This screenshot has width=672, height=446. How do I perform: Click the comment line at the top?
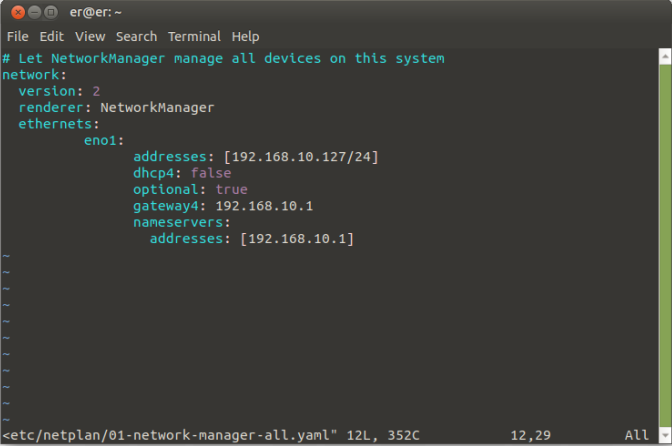[223, 58]
